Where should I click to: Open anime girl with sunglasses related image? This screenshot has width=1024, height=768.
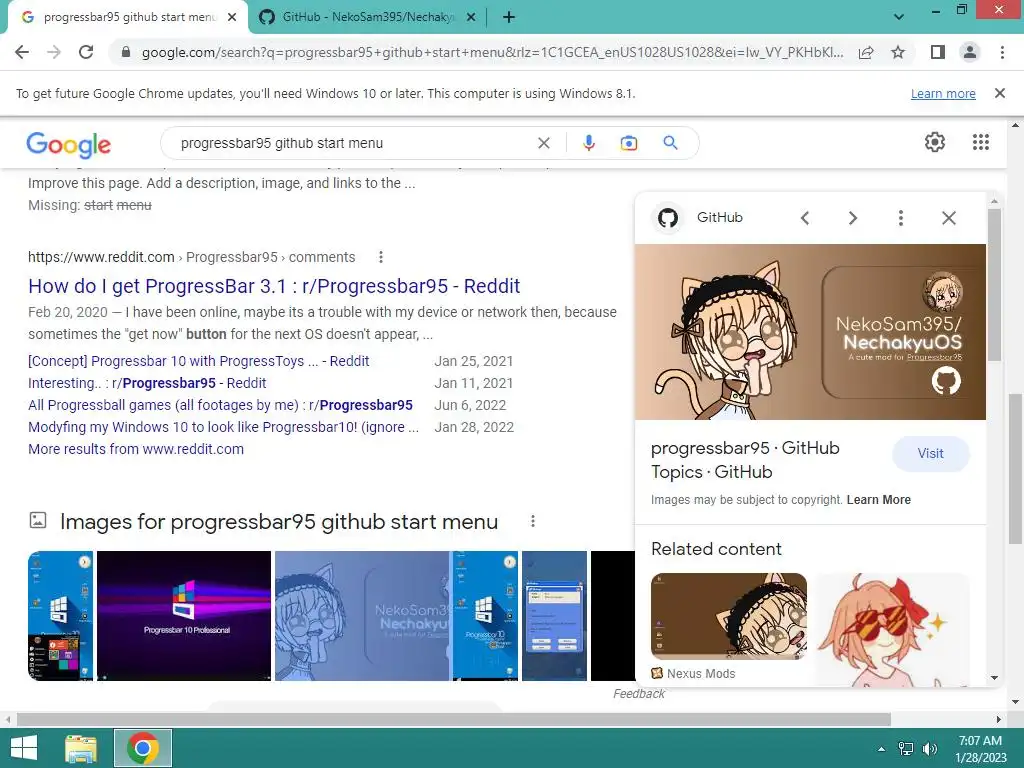click(891, 630)
